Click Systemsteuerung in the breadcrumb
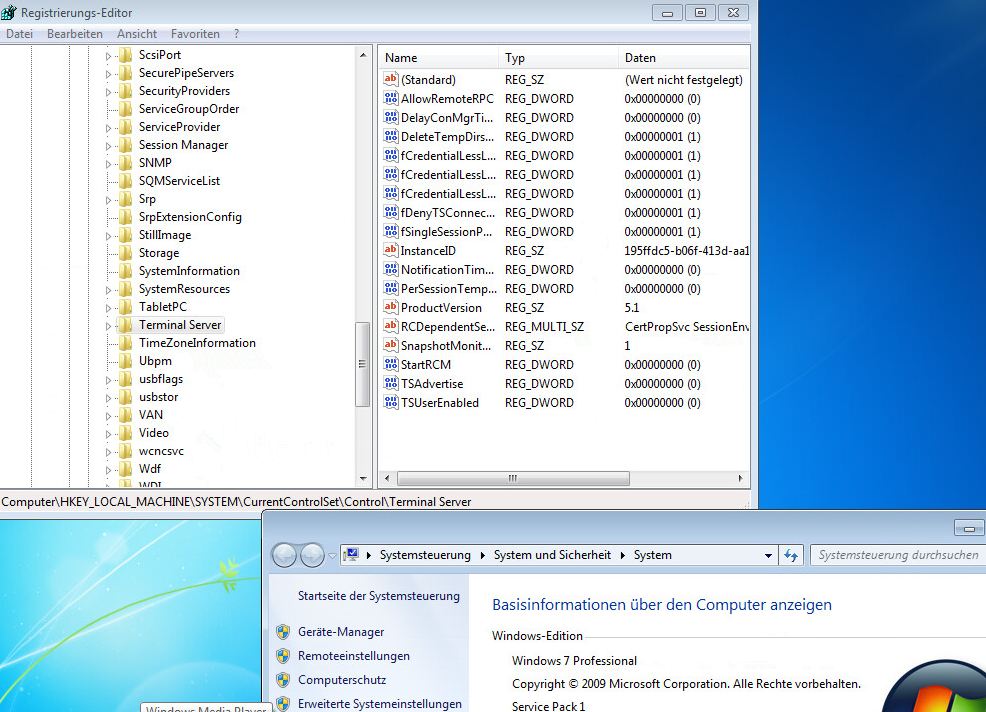 425,555
